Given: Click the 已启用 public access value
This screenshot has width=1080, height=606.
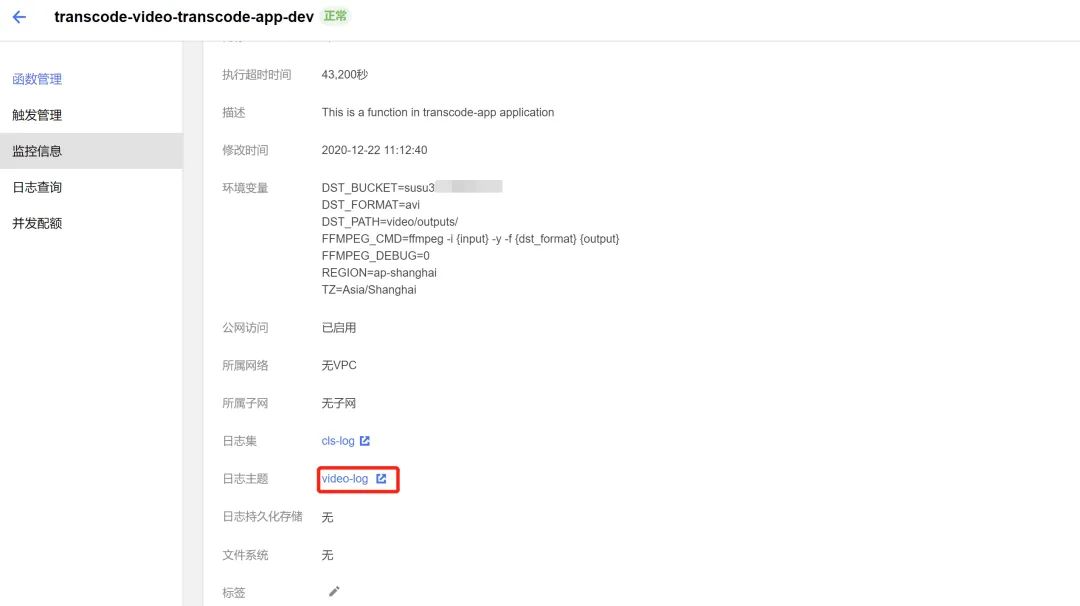Looking at the screenshot, I should [x=339, y=328].
